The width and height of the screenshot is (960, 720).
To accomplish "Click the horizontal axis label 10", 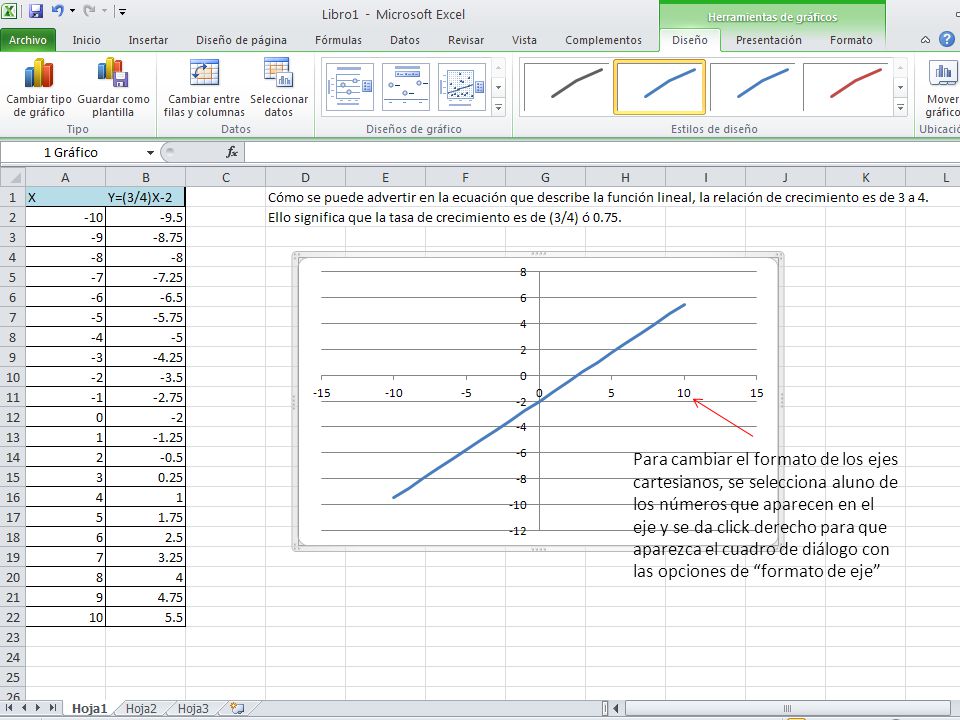I will pyautogui.click(x=684, y=393).
